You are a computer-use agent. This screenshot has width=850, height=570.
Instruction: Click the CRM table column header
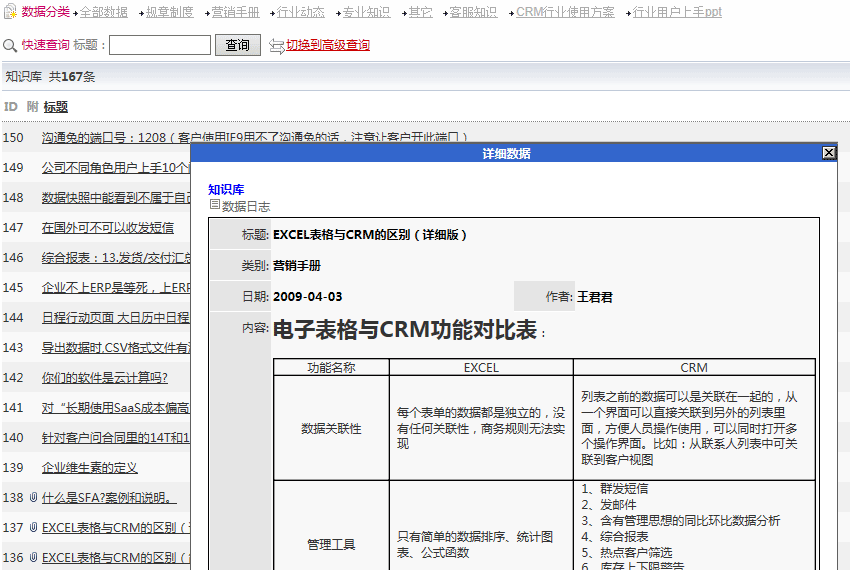[x=694, y=368]
